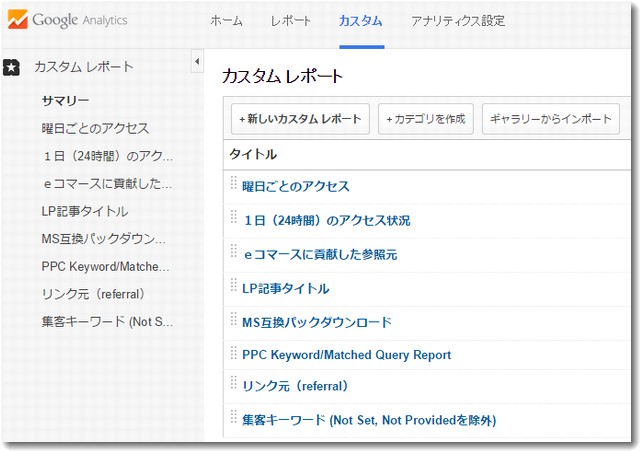The width and height of the screenshot is (640, 451).
Task: Click drag handle beside 曜日ごとのアクセス row
Action: (234, 185)
